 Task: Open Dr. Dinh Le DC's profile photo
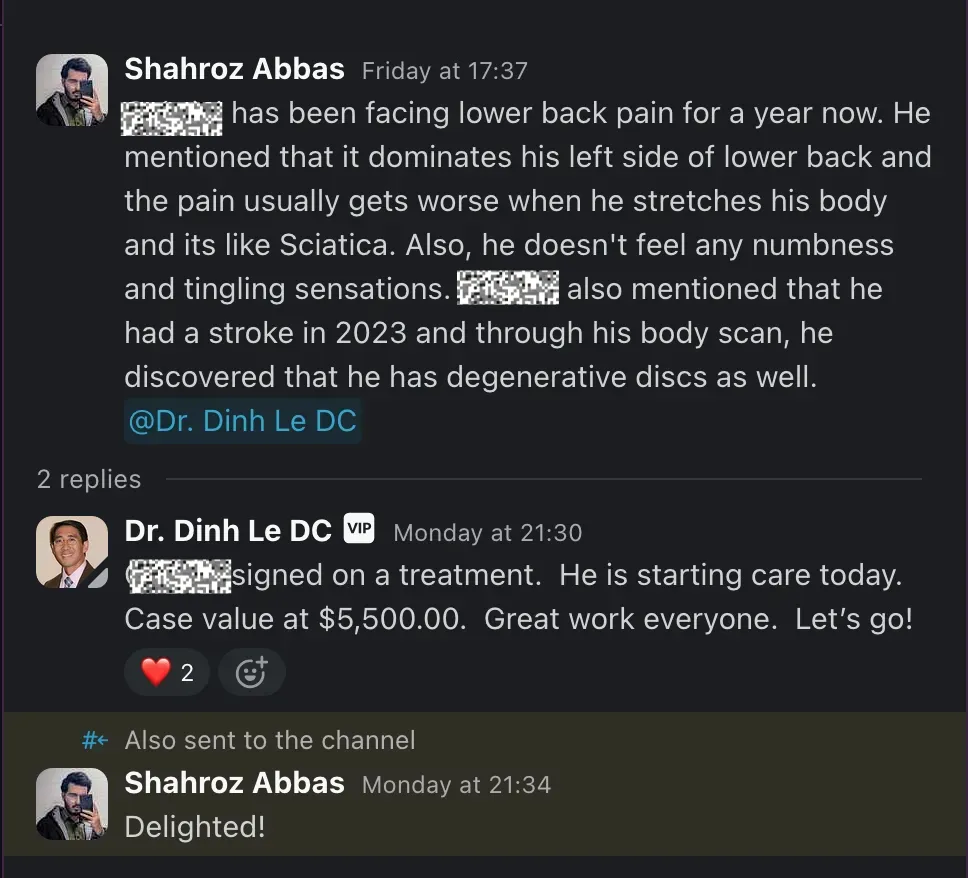[72, 552]
